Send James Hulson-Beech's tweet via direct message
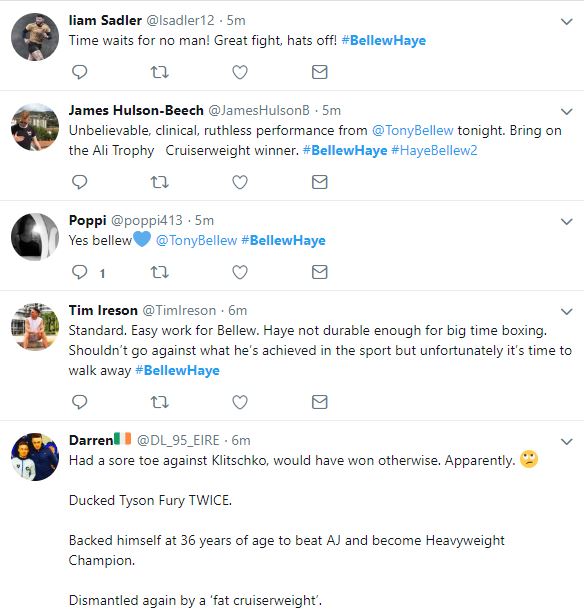Viewport: 584px width, 610px height. coord(319,182)
